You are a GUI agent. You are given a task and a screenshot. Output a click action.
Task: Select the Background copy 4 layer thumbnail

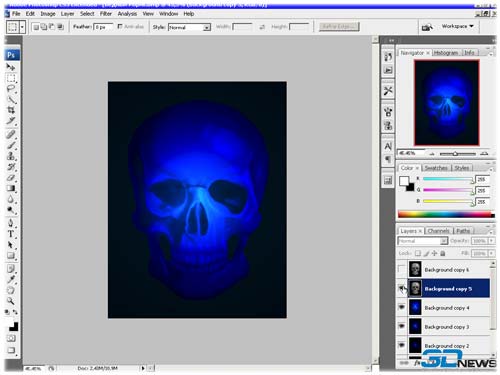coord(415,307)
